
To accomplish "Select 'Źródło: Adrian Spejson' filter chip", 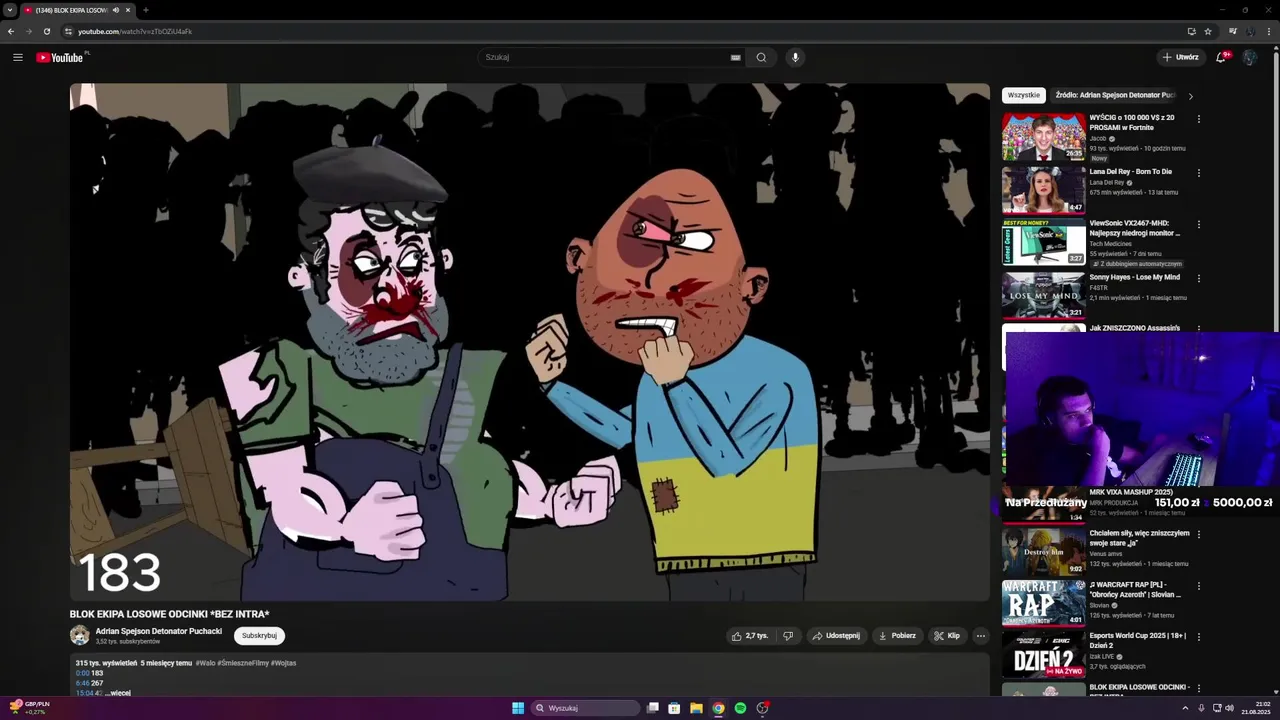I will pyautogui.click(x=1114, y=95).
